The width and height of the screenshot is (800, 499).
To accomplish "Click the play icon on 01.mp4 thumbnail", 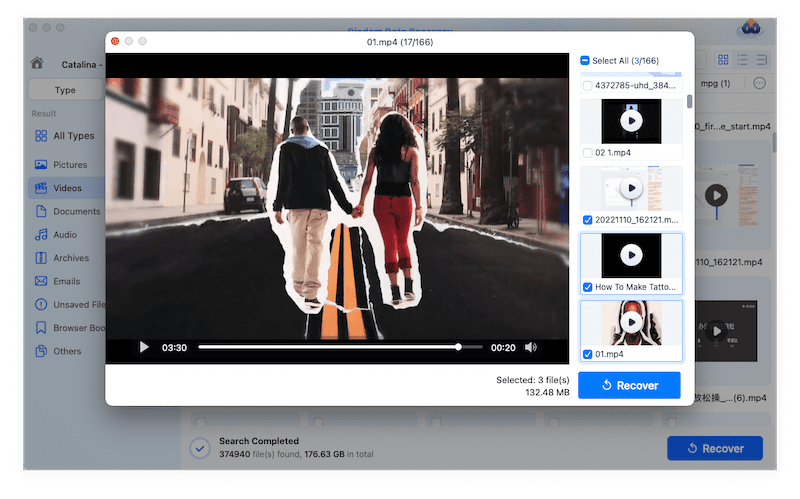I will coord(631,322).
